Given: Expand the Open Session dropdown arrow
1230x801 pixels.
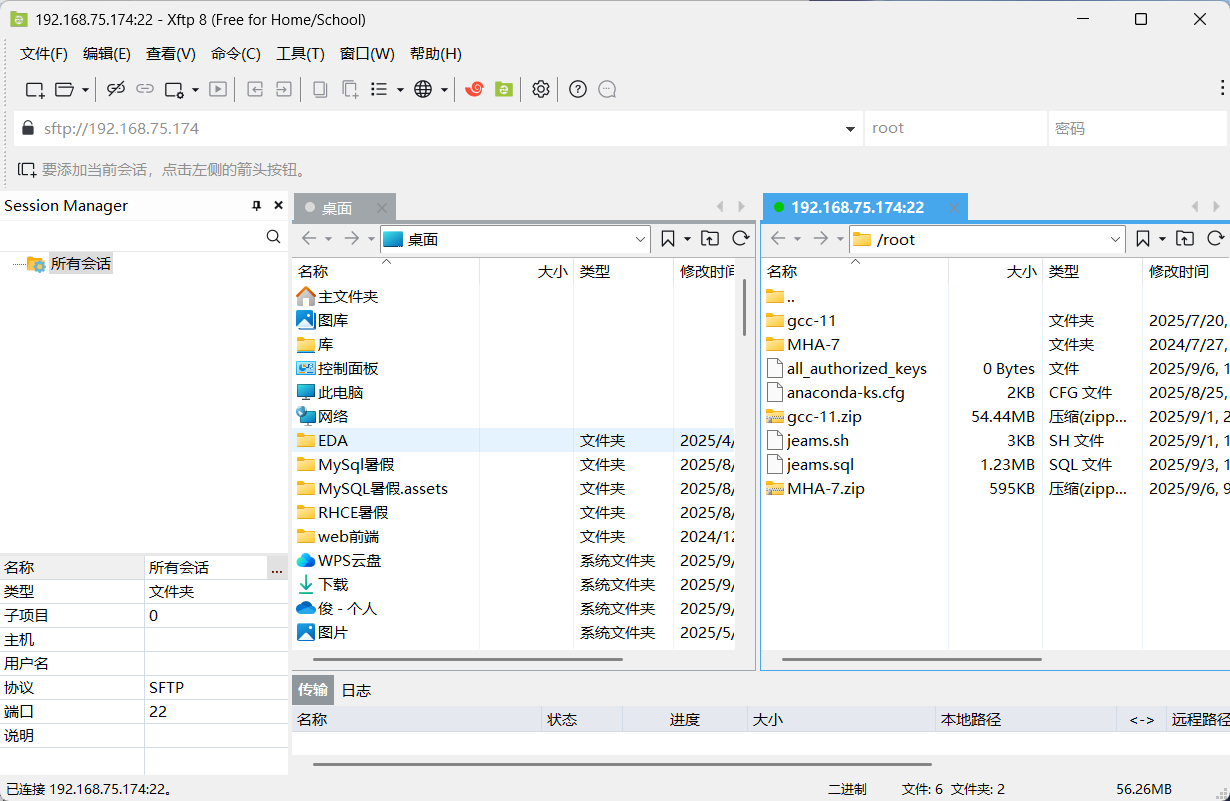Looking at the screenshot, I should pyautogui.click(x=85, y=89).
